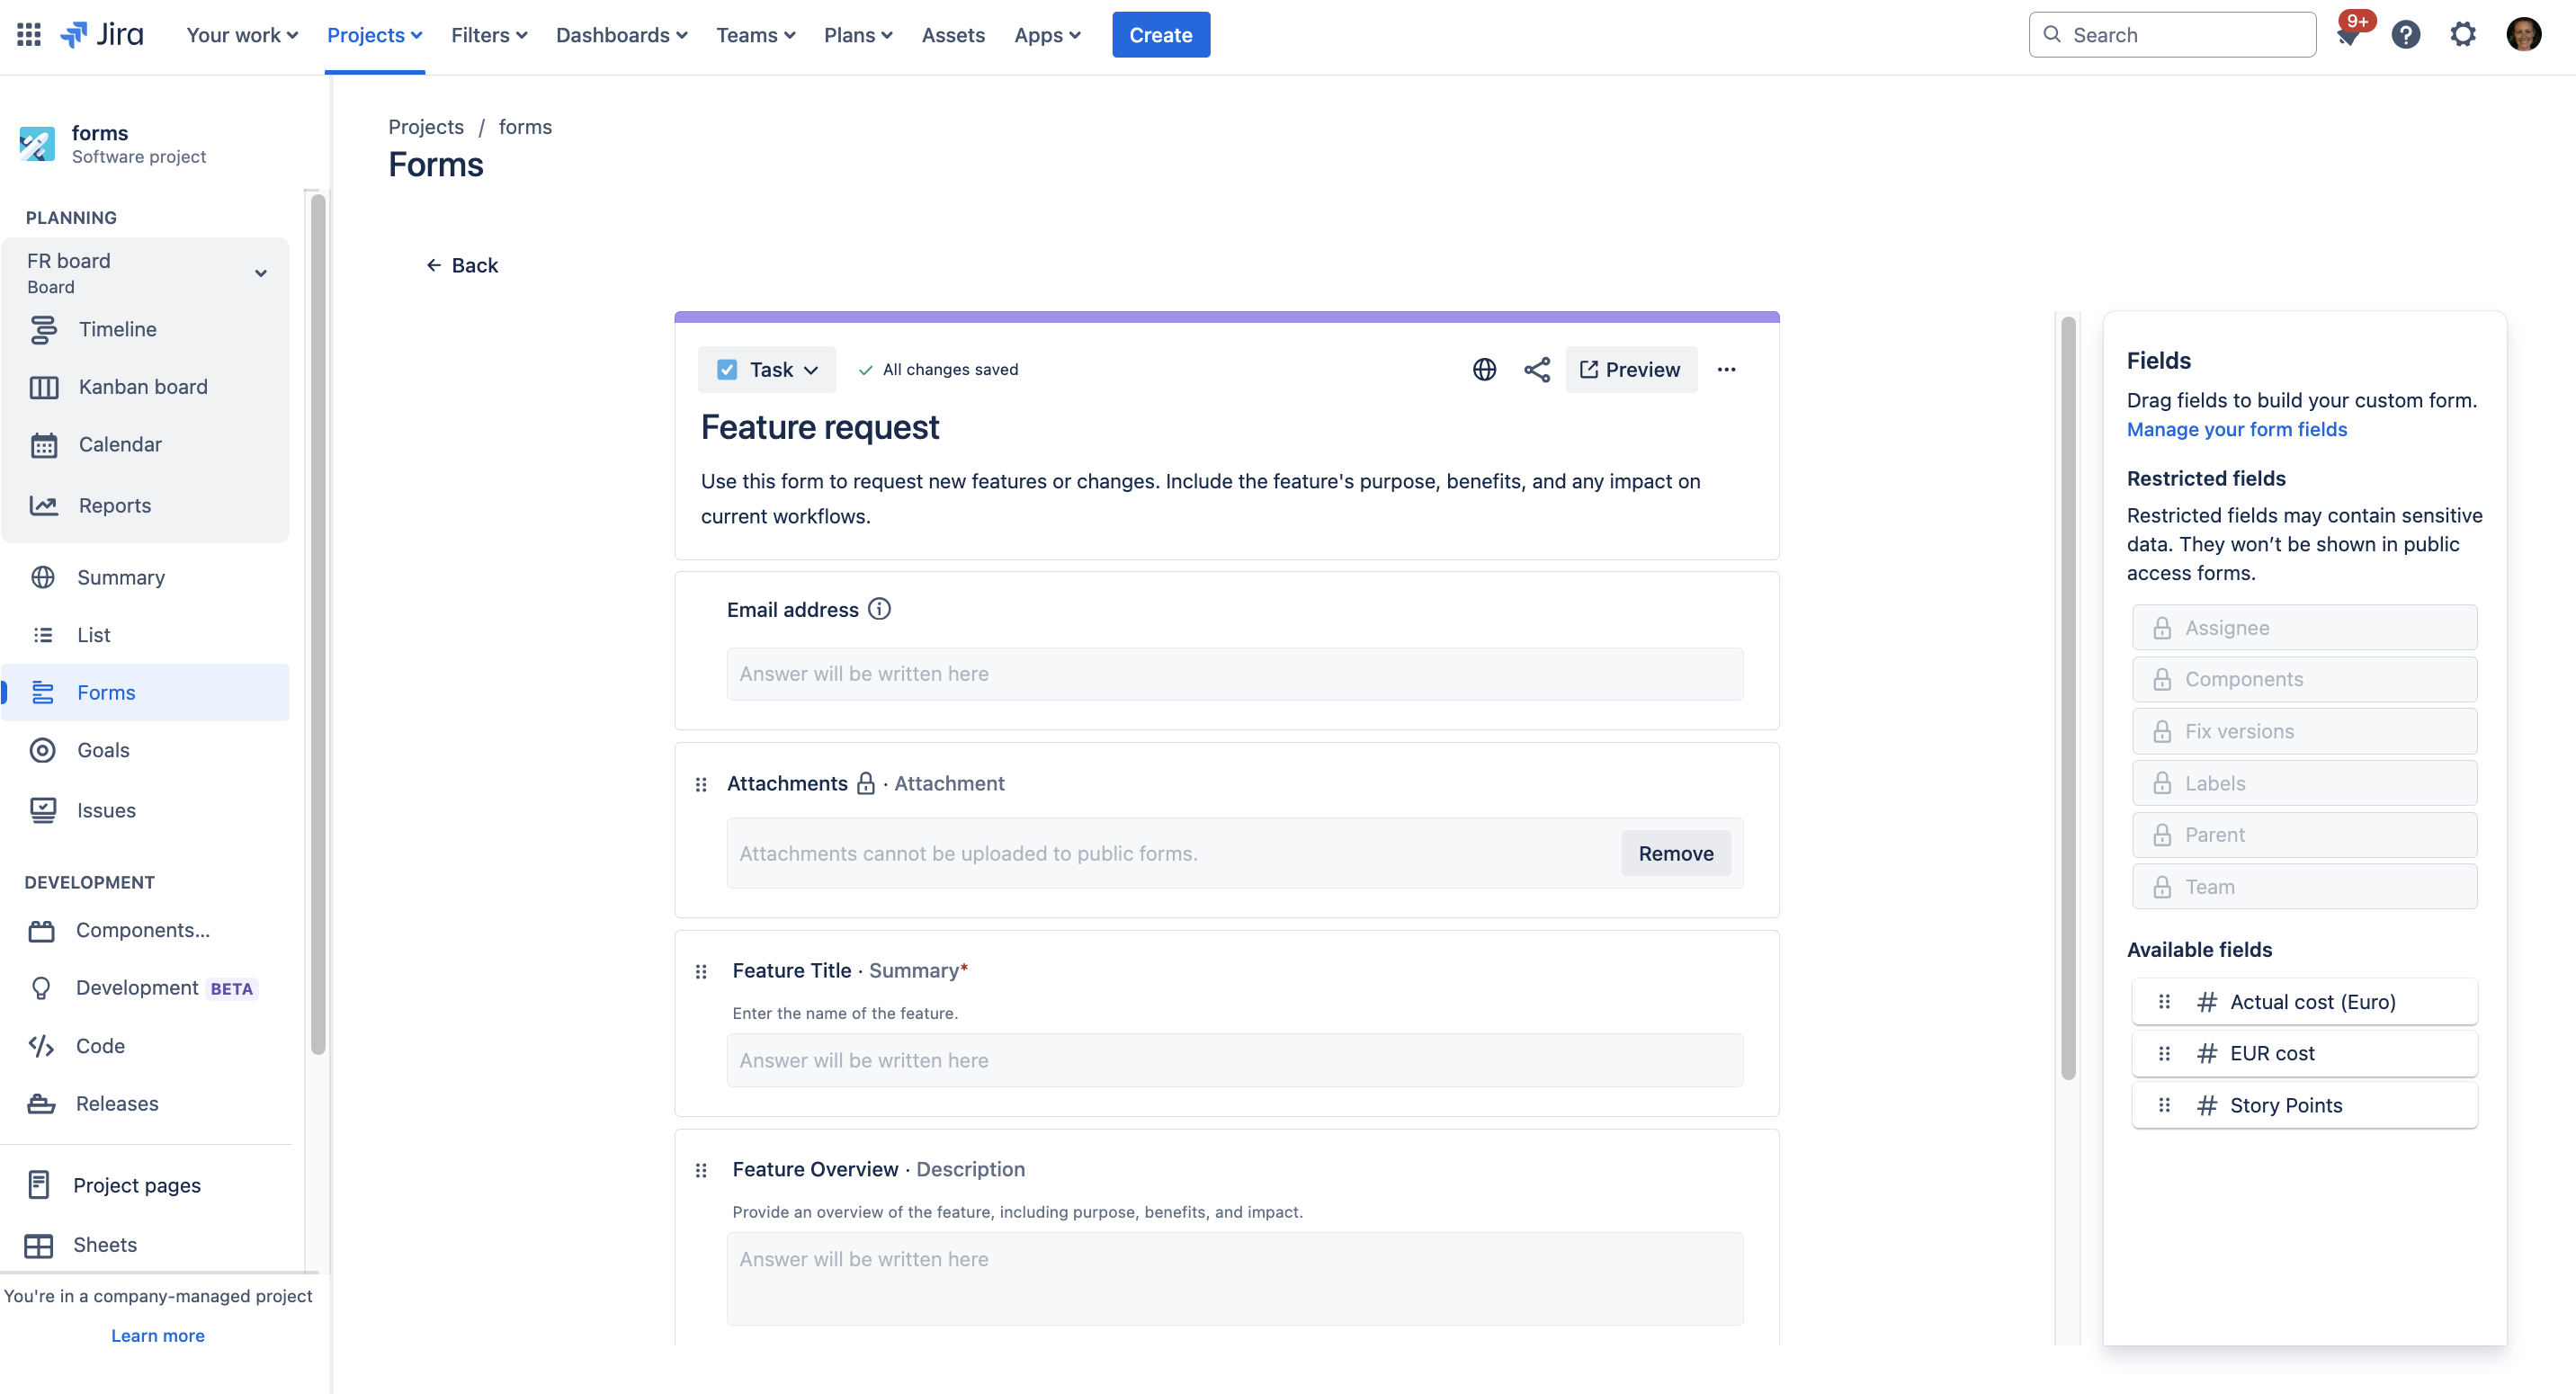Open the settings gear icon
This screenshot has height=1394, width=2576.
[x=2463, y=35]
